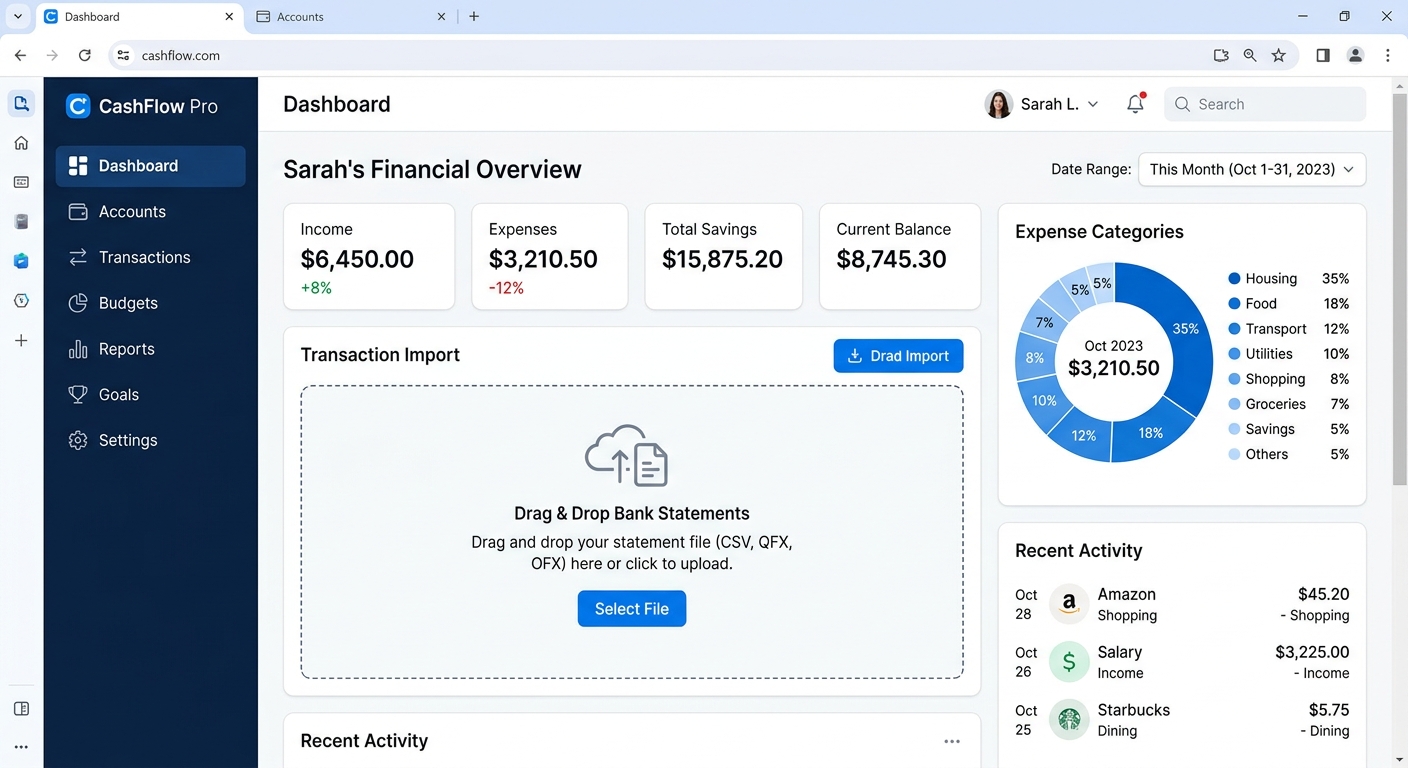Viewport: 1408px width, 768px height.
Task: Open Sarah L. account menu
Action: (x=1042, y=104)
